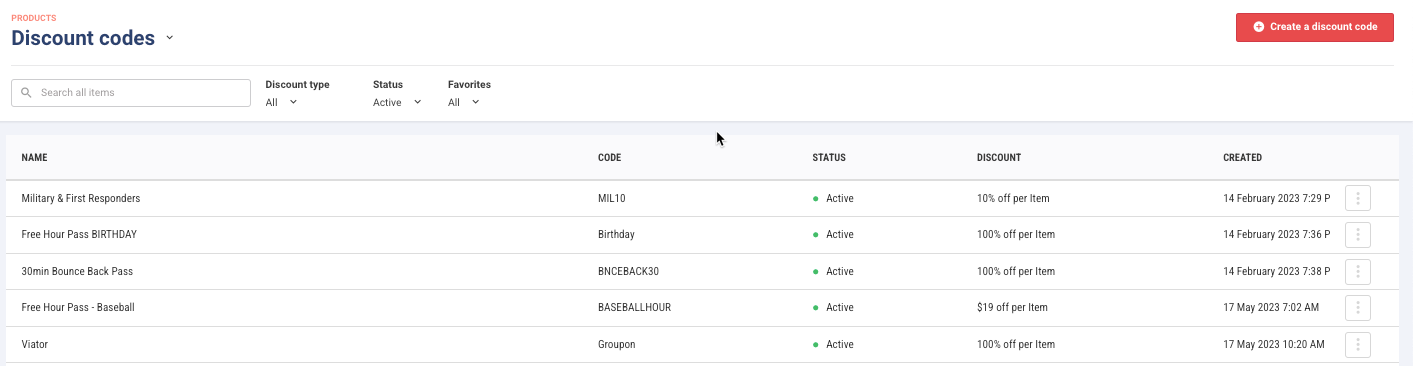Open the Viator discount row
This screenshot has width=1413, height=366.
click(x=702, y=344)
